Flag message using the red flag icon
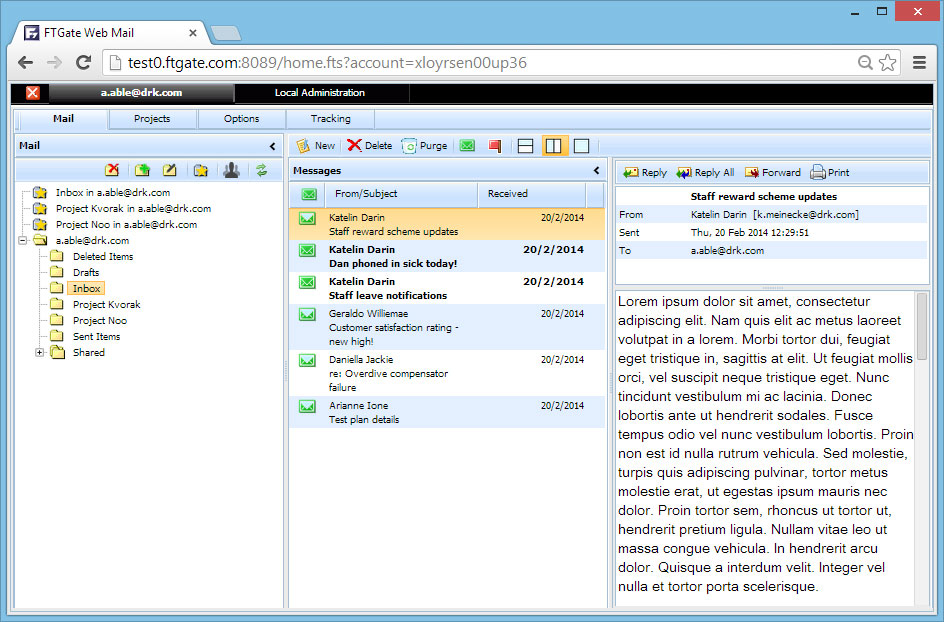 pos(495,146)
